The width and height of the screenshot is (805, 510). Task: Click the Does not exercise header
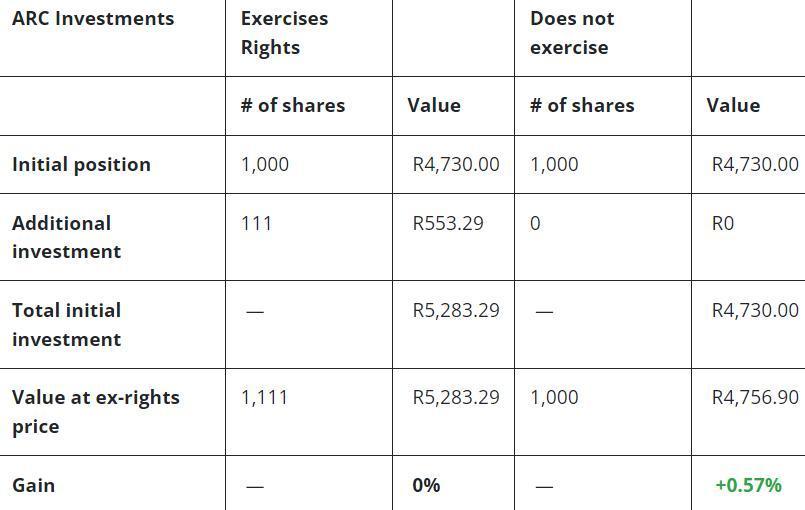click(572, 33)
